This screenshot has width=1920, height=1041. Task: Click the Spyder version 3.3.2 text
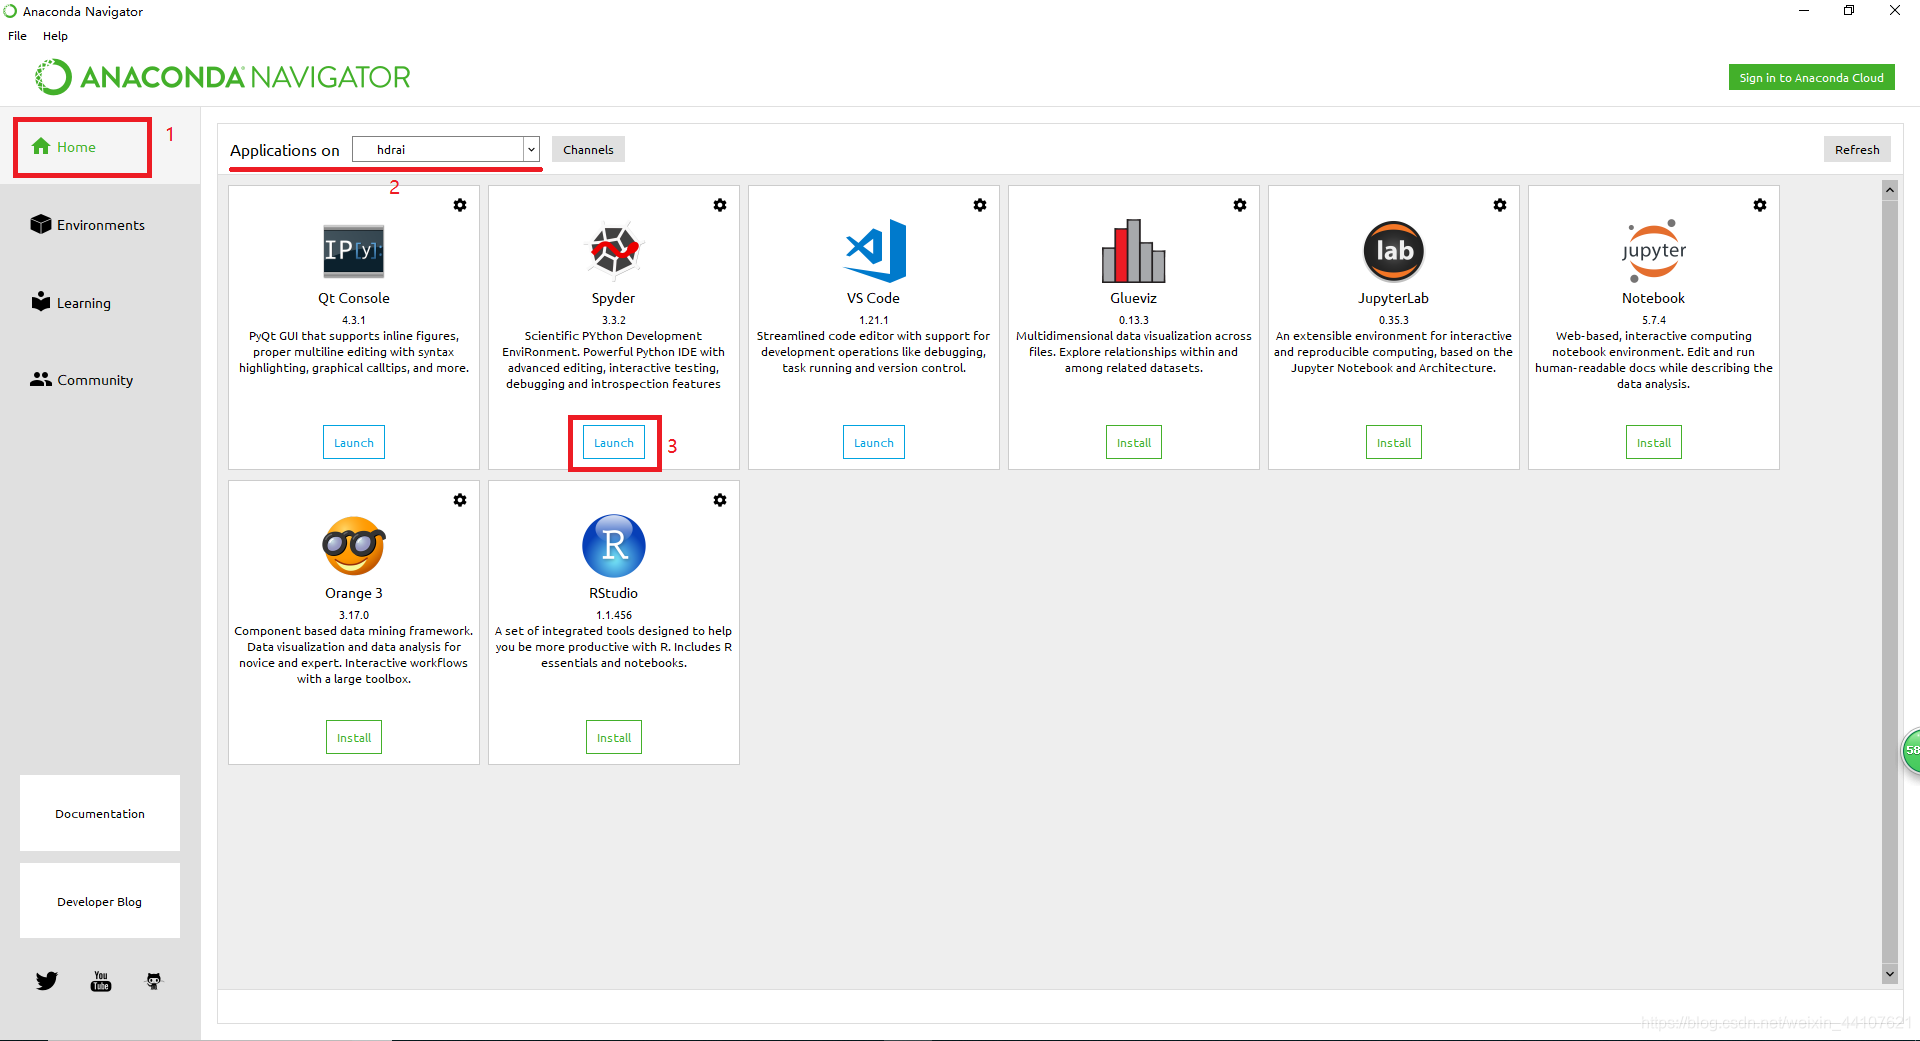[x=614, y=320]
